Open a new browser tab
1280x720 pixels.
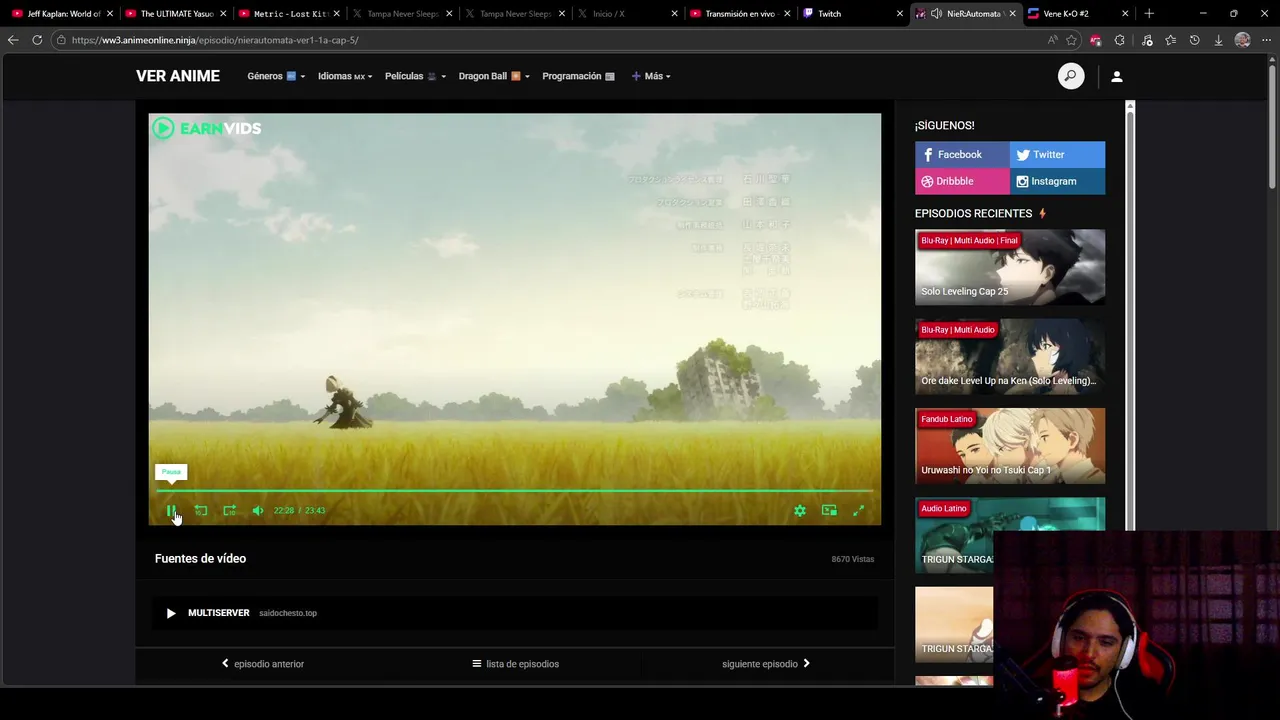click(1149, 14)
